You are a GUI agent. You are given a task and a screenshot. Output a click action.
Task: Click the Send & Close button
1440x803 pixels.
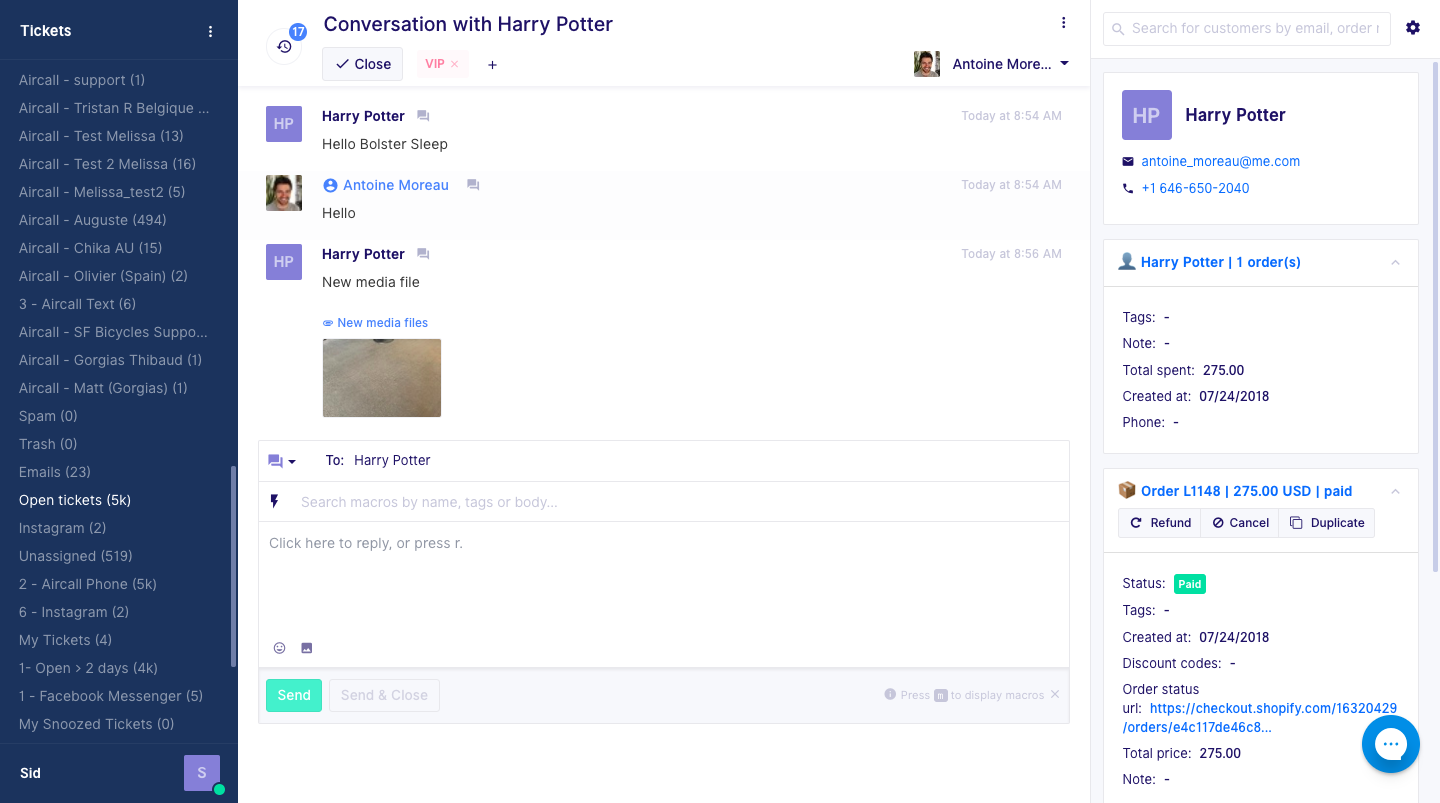click(x=384, y=695)
